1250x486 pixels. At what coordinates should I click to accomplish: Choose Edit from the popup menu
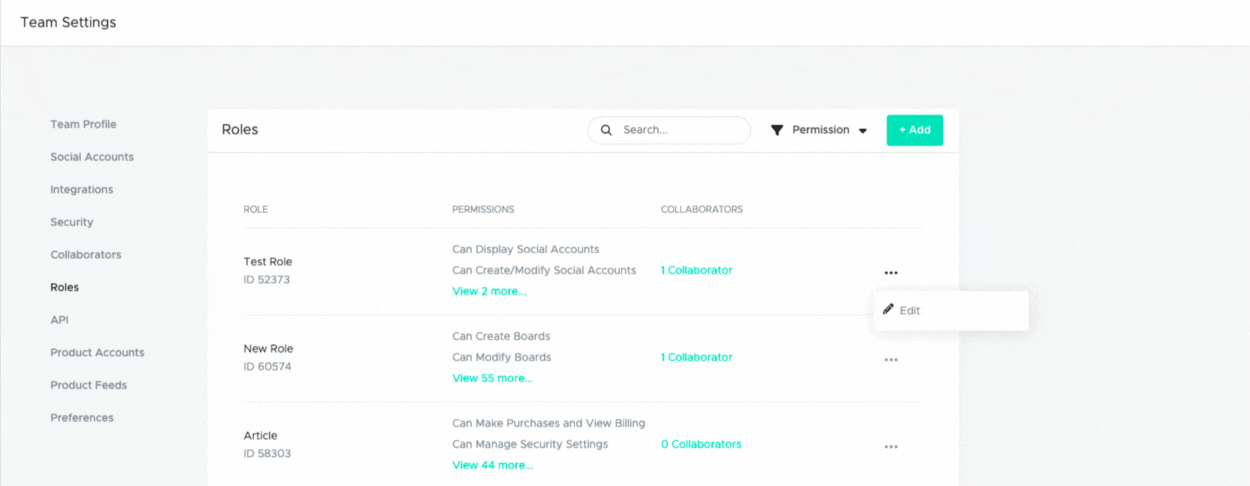pyautogui.click(x=951, y=310)
